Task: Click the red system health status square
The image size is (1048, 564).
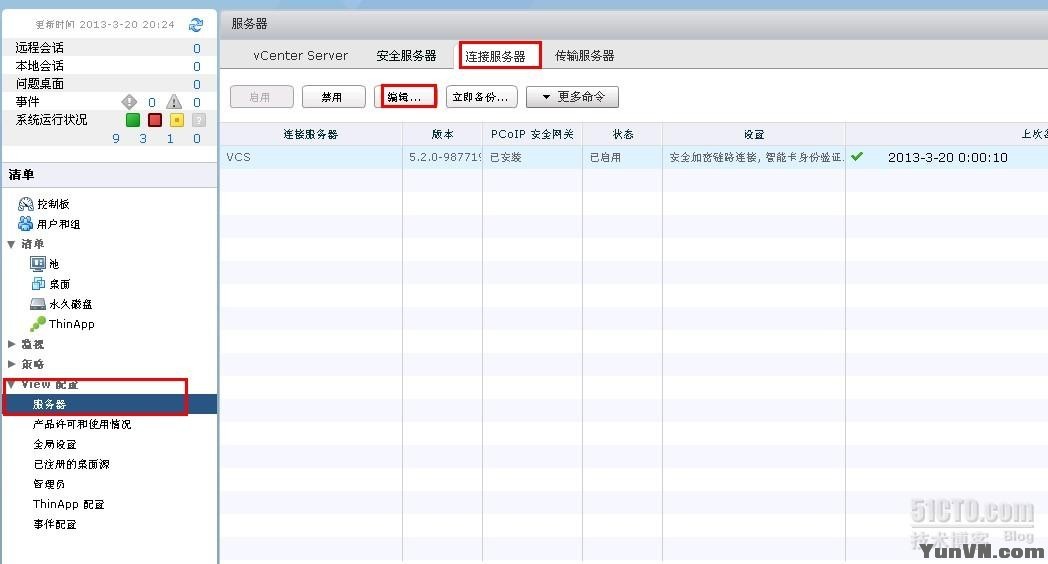Action: coord(155,120)
